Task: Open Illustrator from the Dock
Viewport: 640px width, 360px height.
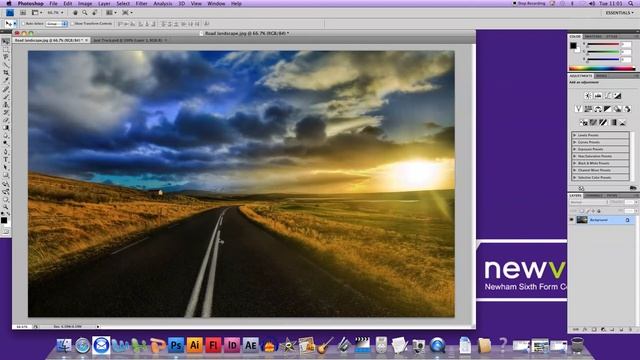Action: tap(195, 345)
